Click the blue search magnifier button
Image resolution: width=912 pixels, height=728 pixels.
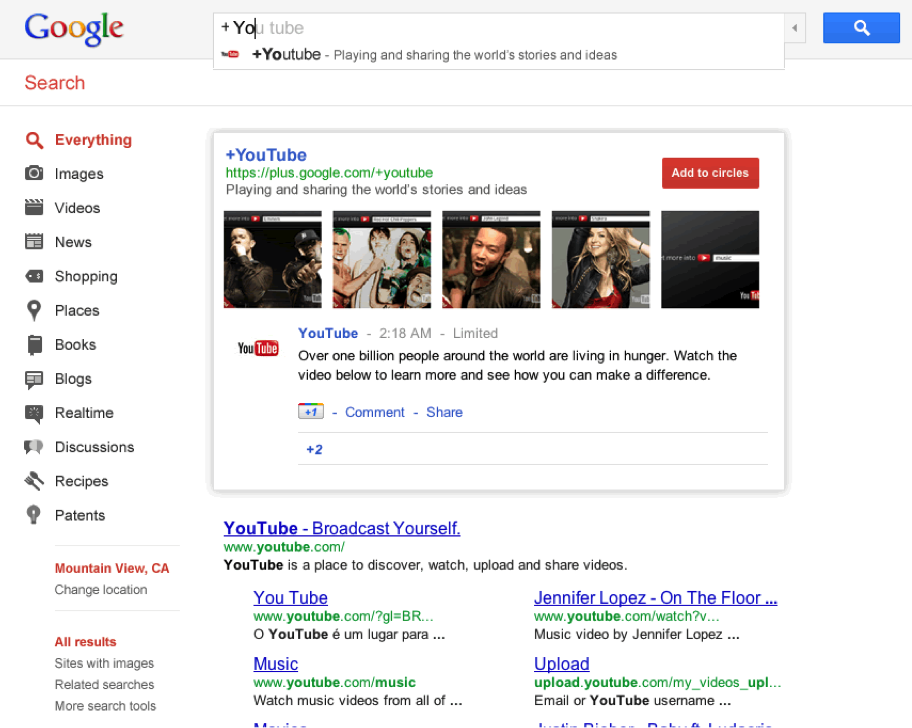point(861,27)
